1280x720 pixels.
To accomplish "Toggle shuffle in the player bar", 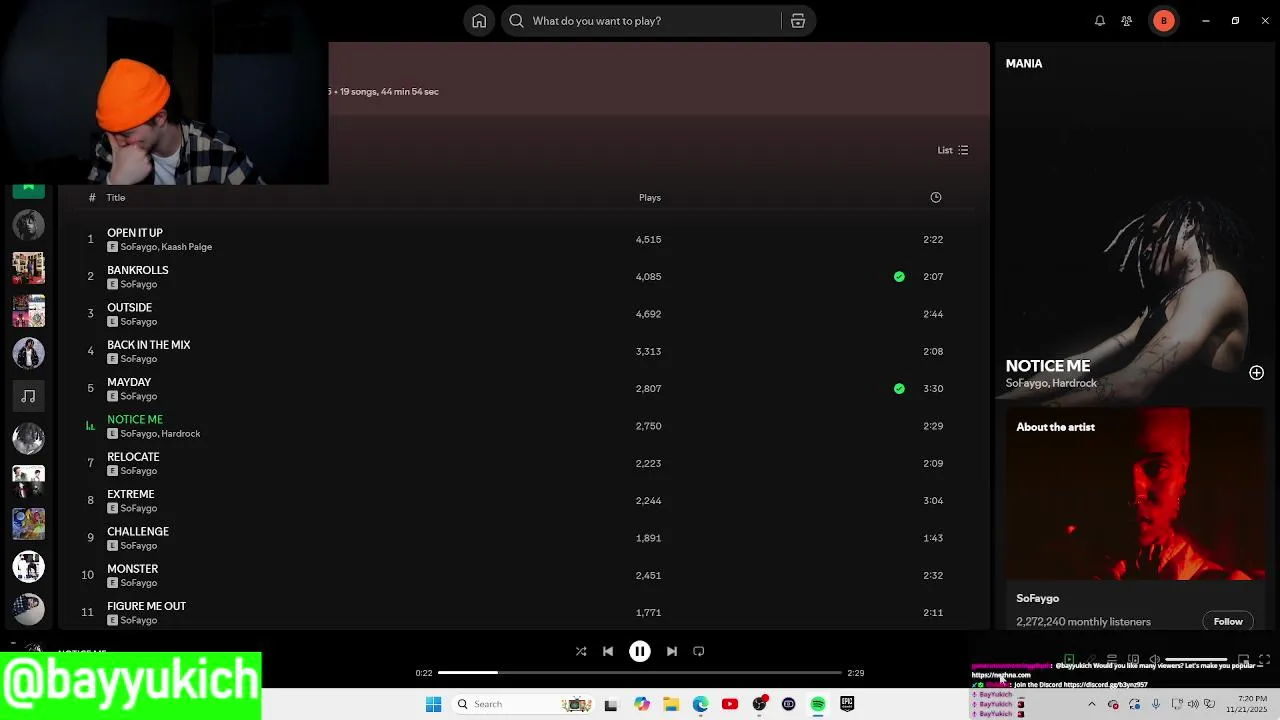I will (581, 651).
